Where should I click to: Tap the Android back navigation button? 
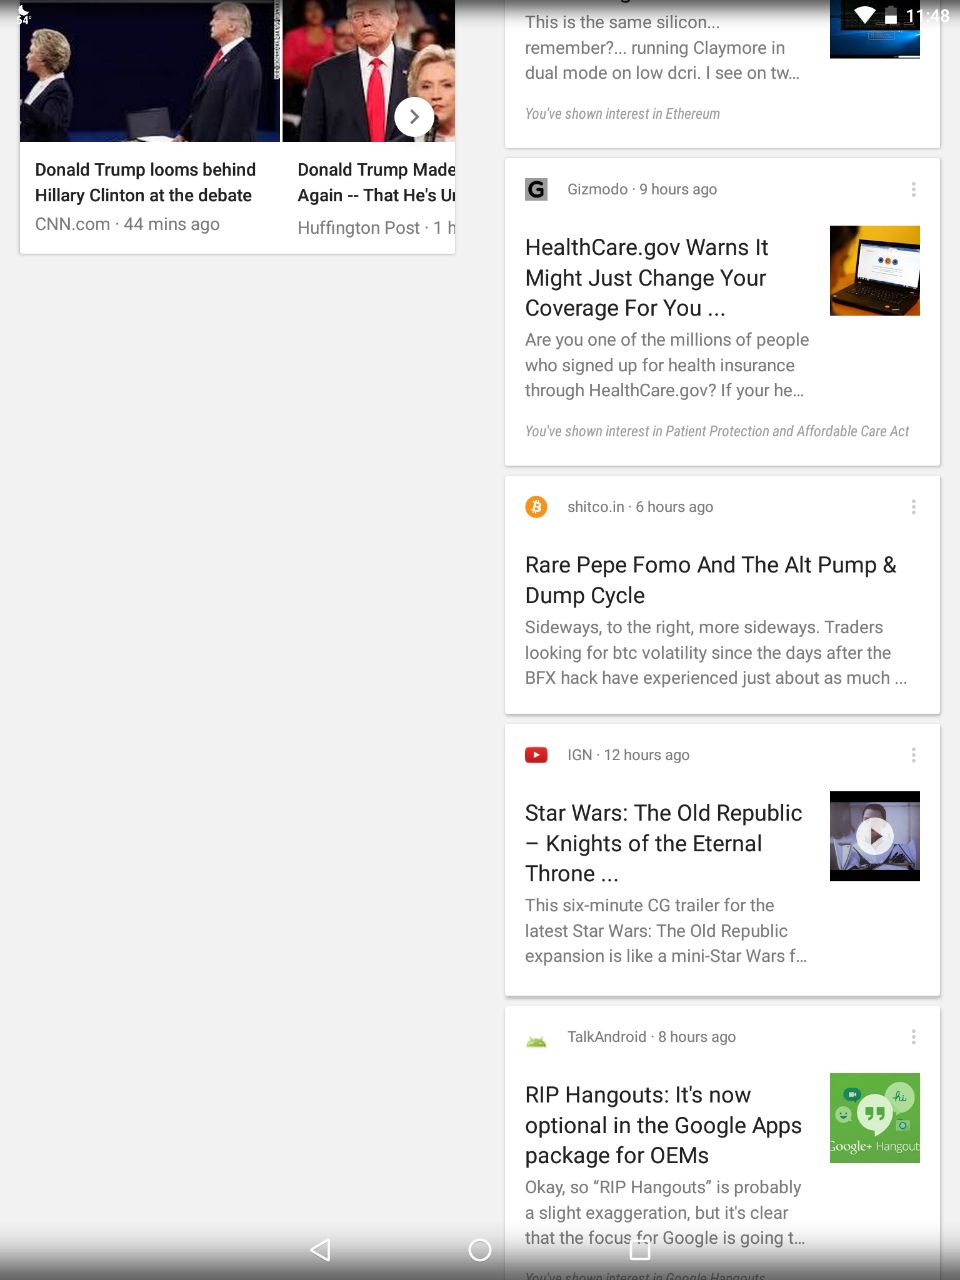320,1249
